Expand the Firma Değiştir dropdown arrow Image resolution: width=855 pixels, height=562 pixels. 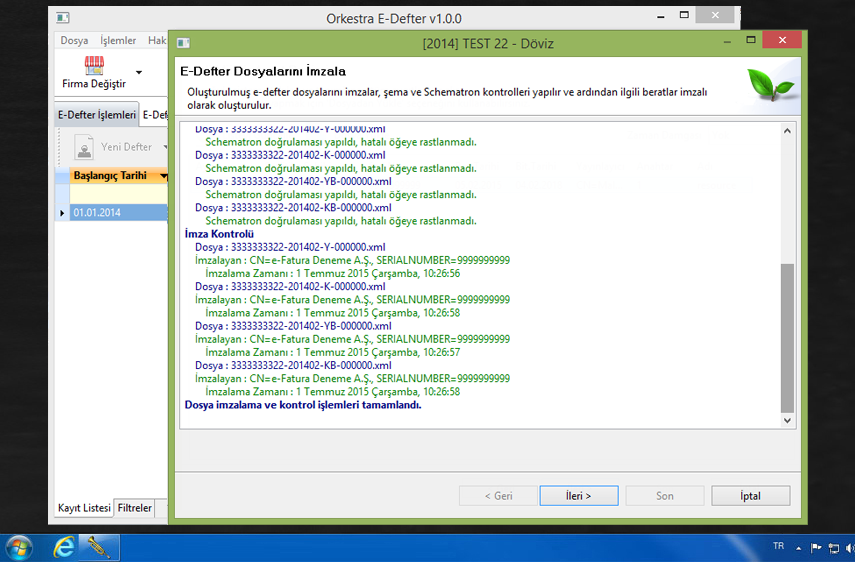pyautogui.click(x=139, y=73)
